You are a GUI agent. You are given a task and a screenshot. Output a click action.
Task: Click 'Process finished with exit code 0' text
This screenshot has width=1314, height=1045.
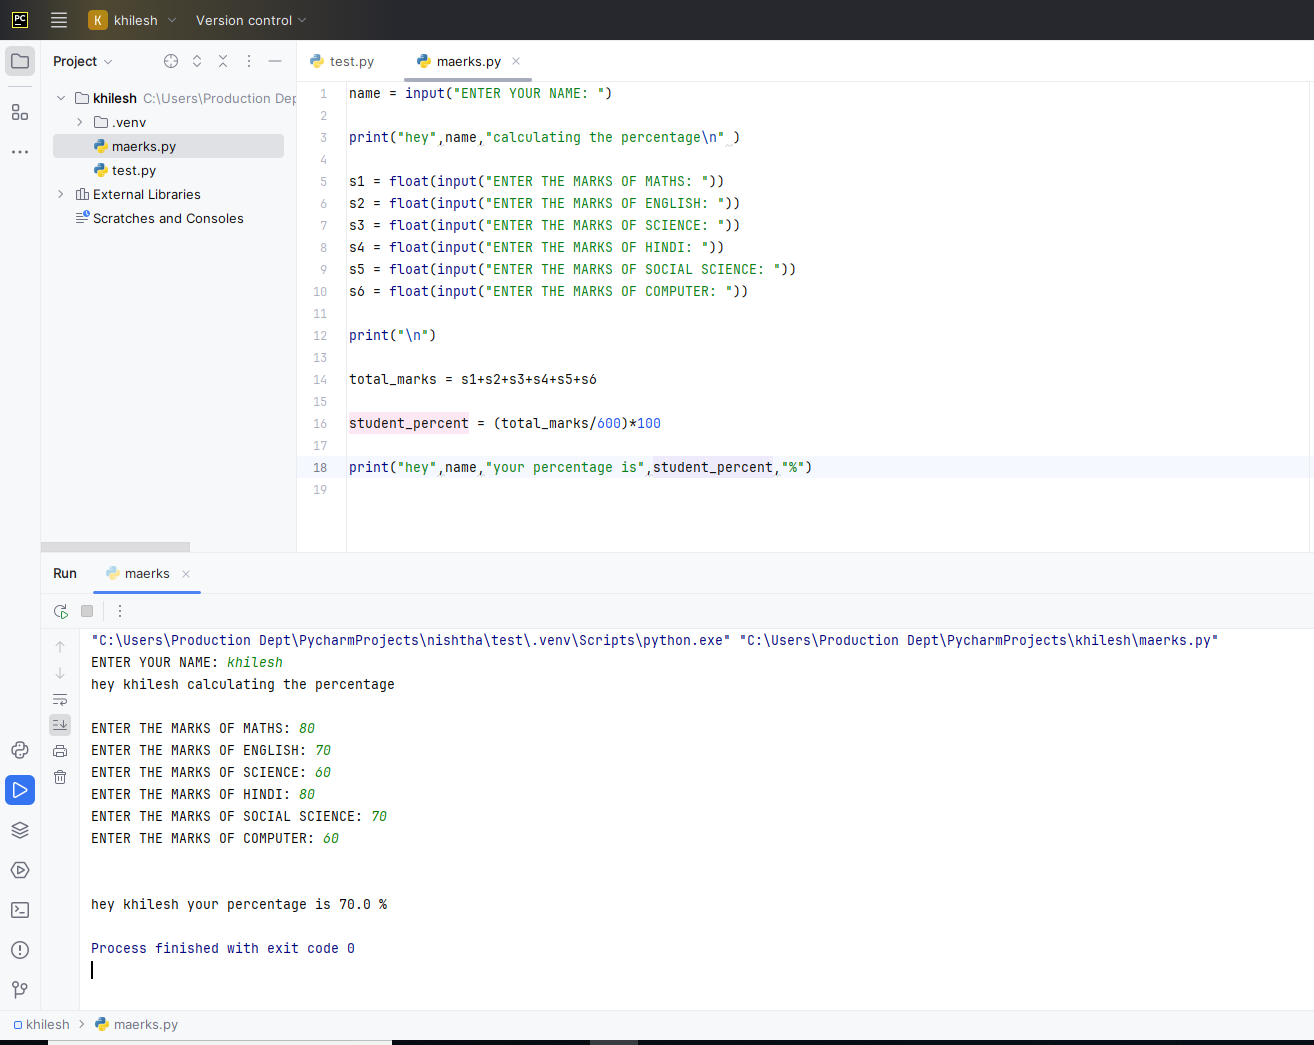click(x=223, y=948)
